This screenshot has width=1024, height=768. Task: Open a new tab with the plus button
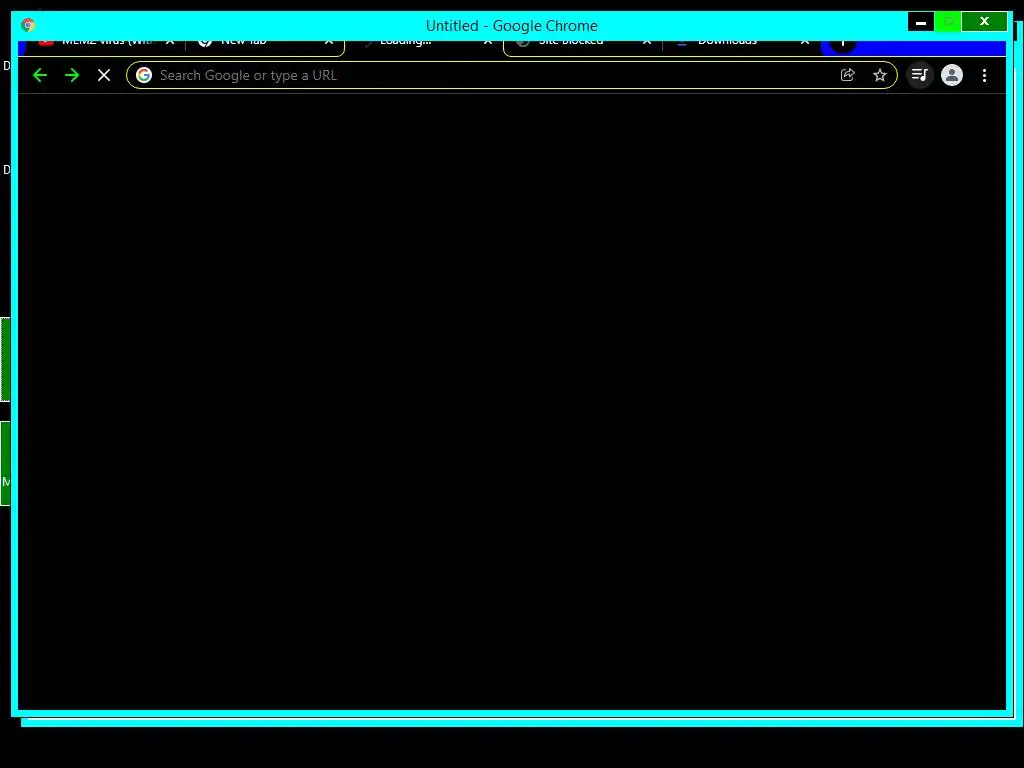[842, 44]
